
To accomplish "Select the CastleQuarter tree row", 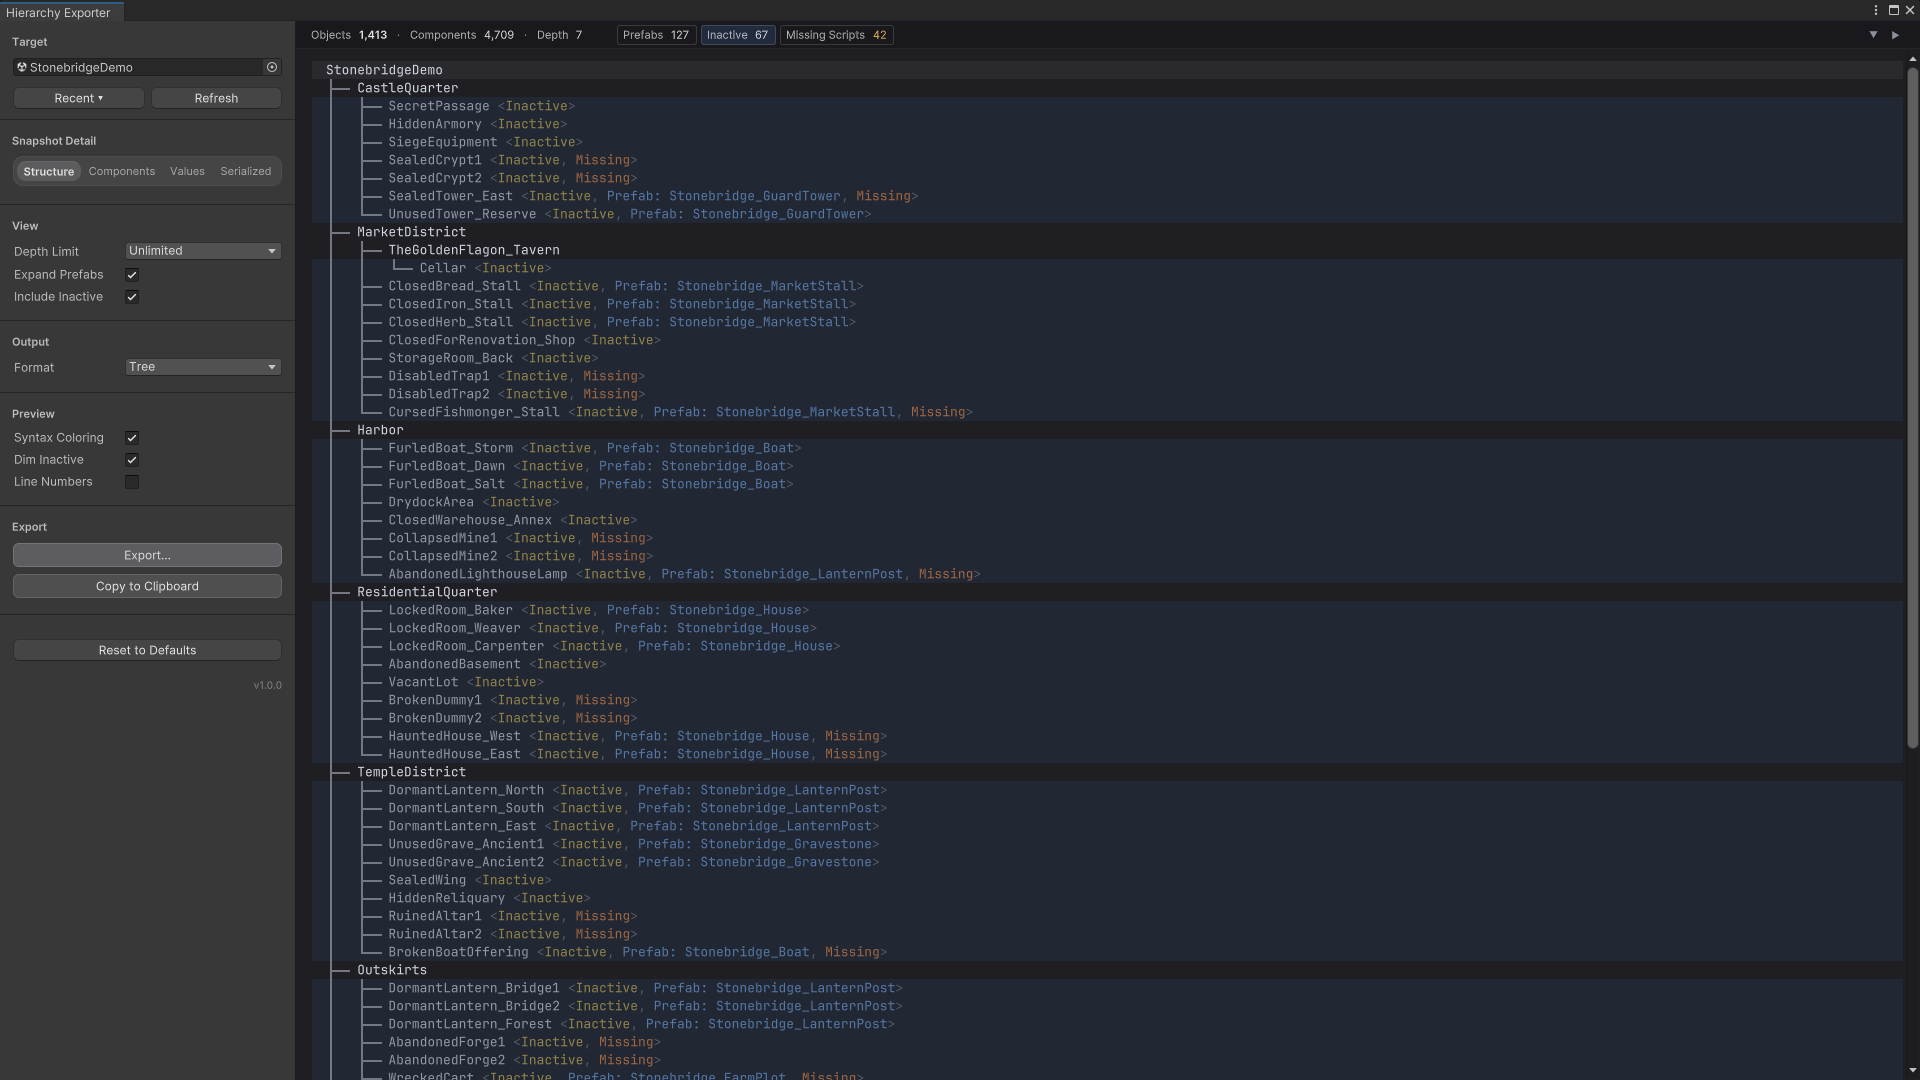I will 1107,88.
